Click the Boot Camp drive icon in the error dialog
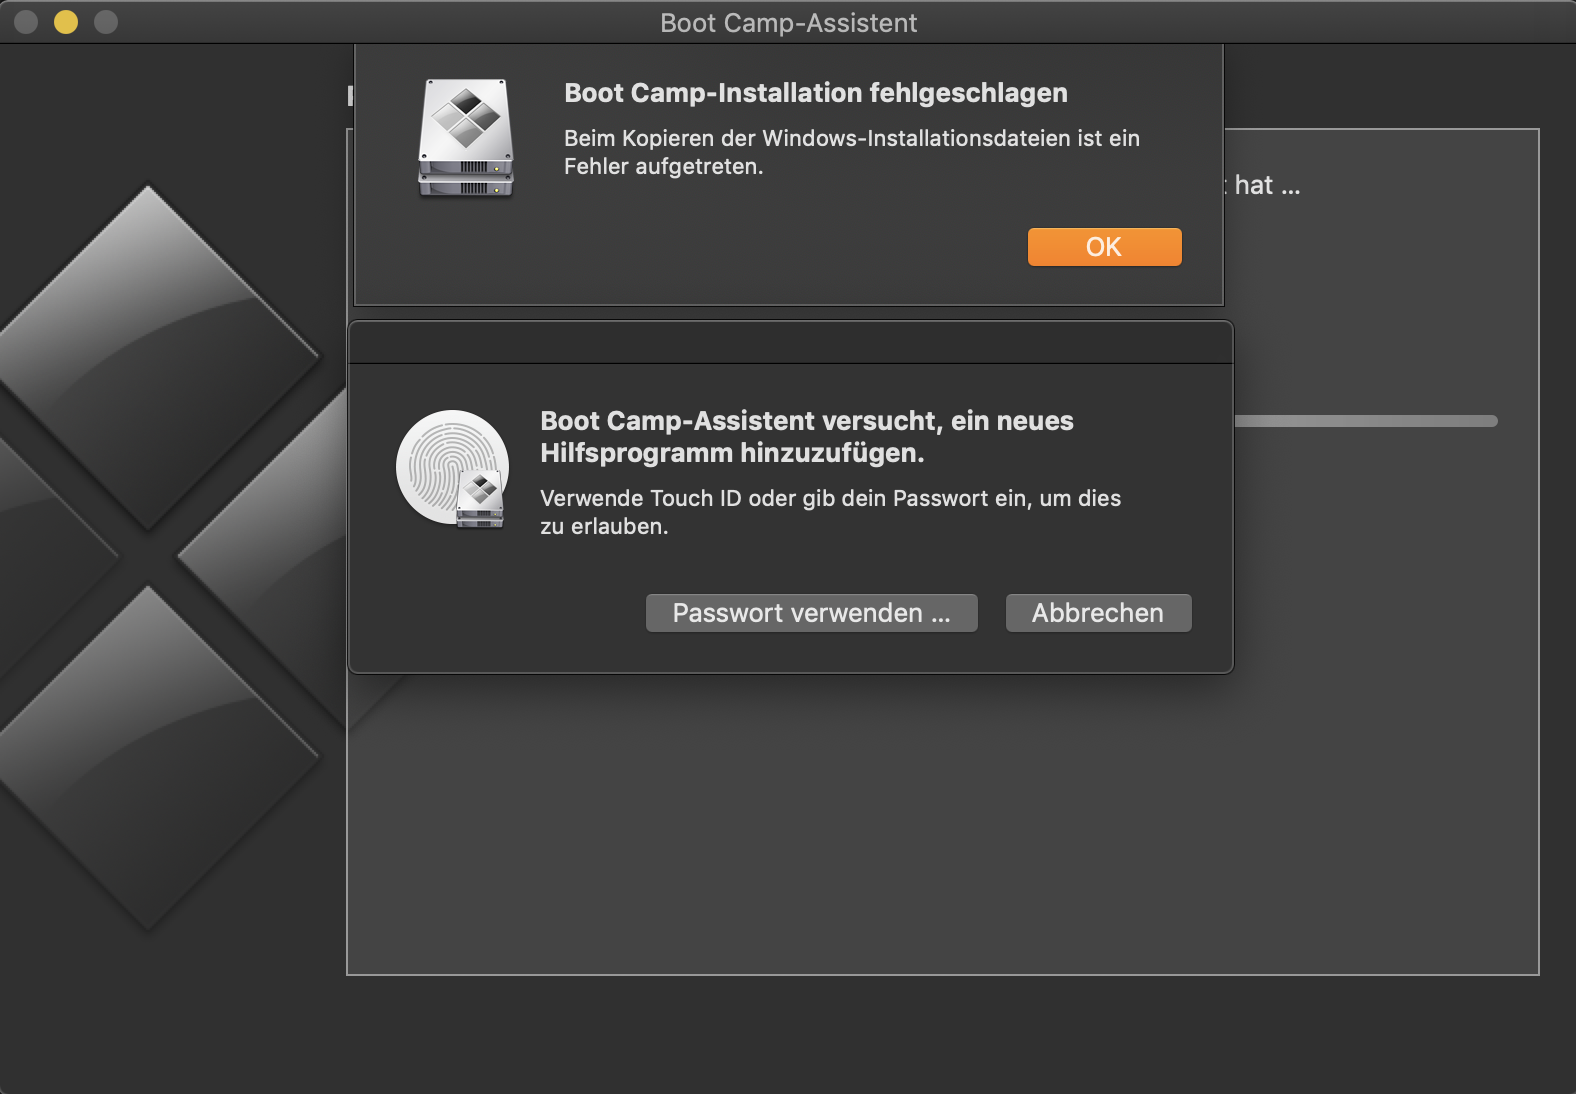This screenshot has width=1576, height=1094. [465, 138]
